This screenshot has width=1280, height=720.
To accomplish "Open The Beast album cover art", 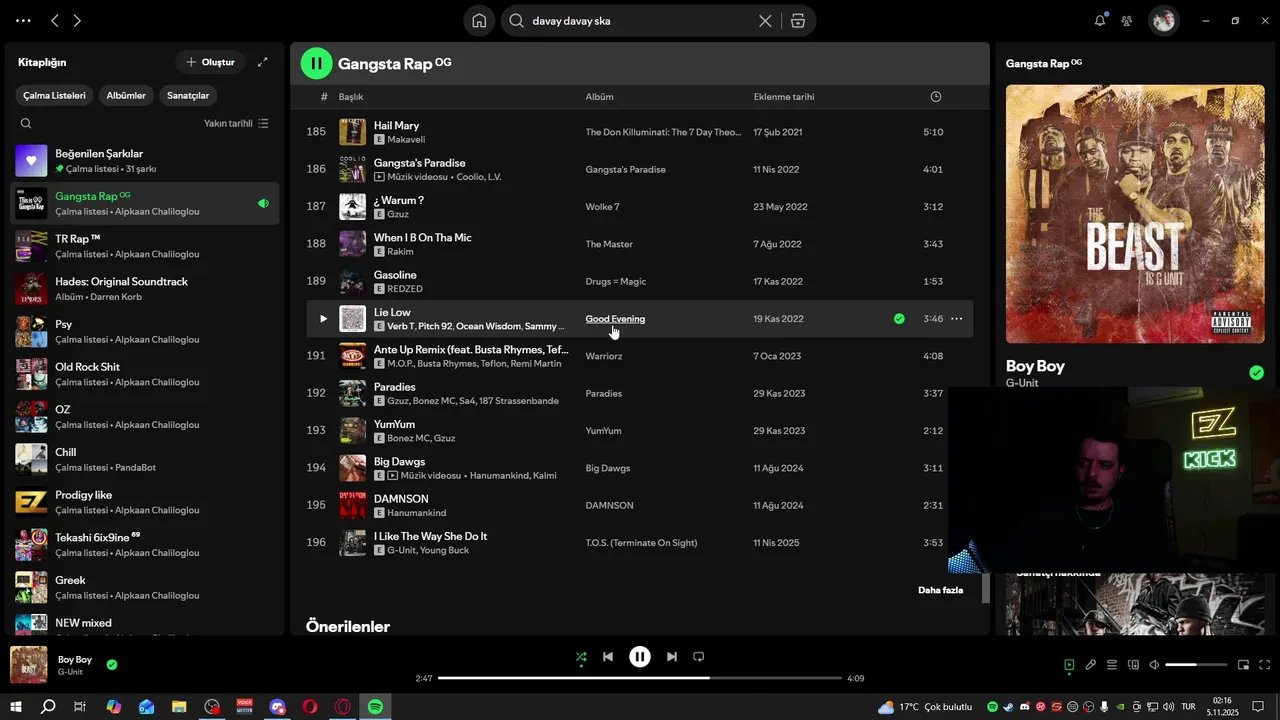I will [1135, 213].
